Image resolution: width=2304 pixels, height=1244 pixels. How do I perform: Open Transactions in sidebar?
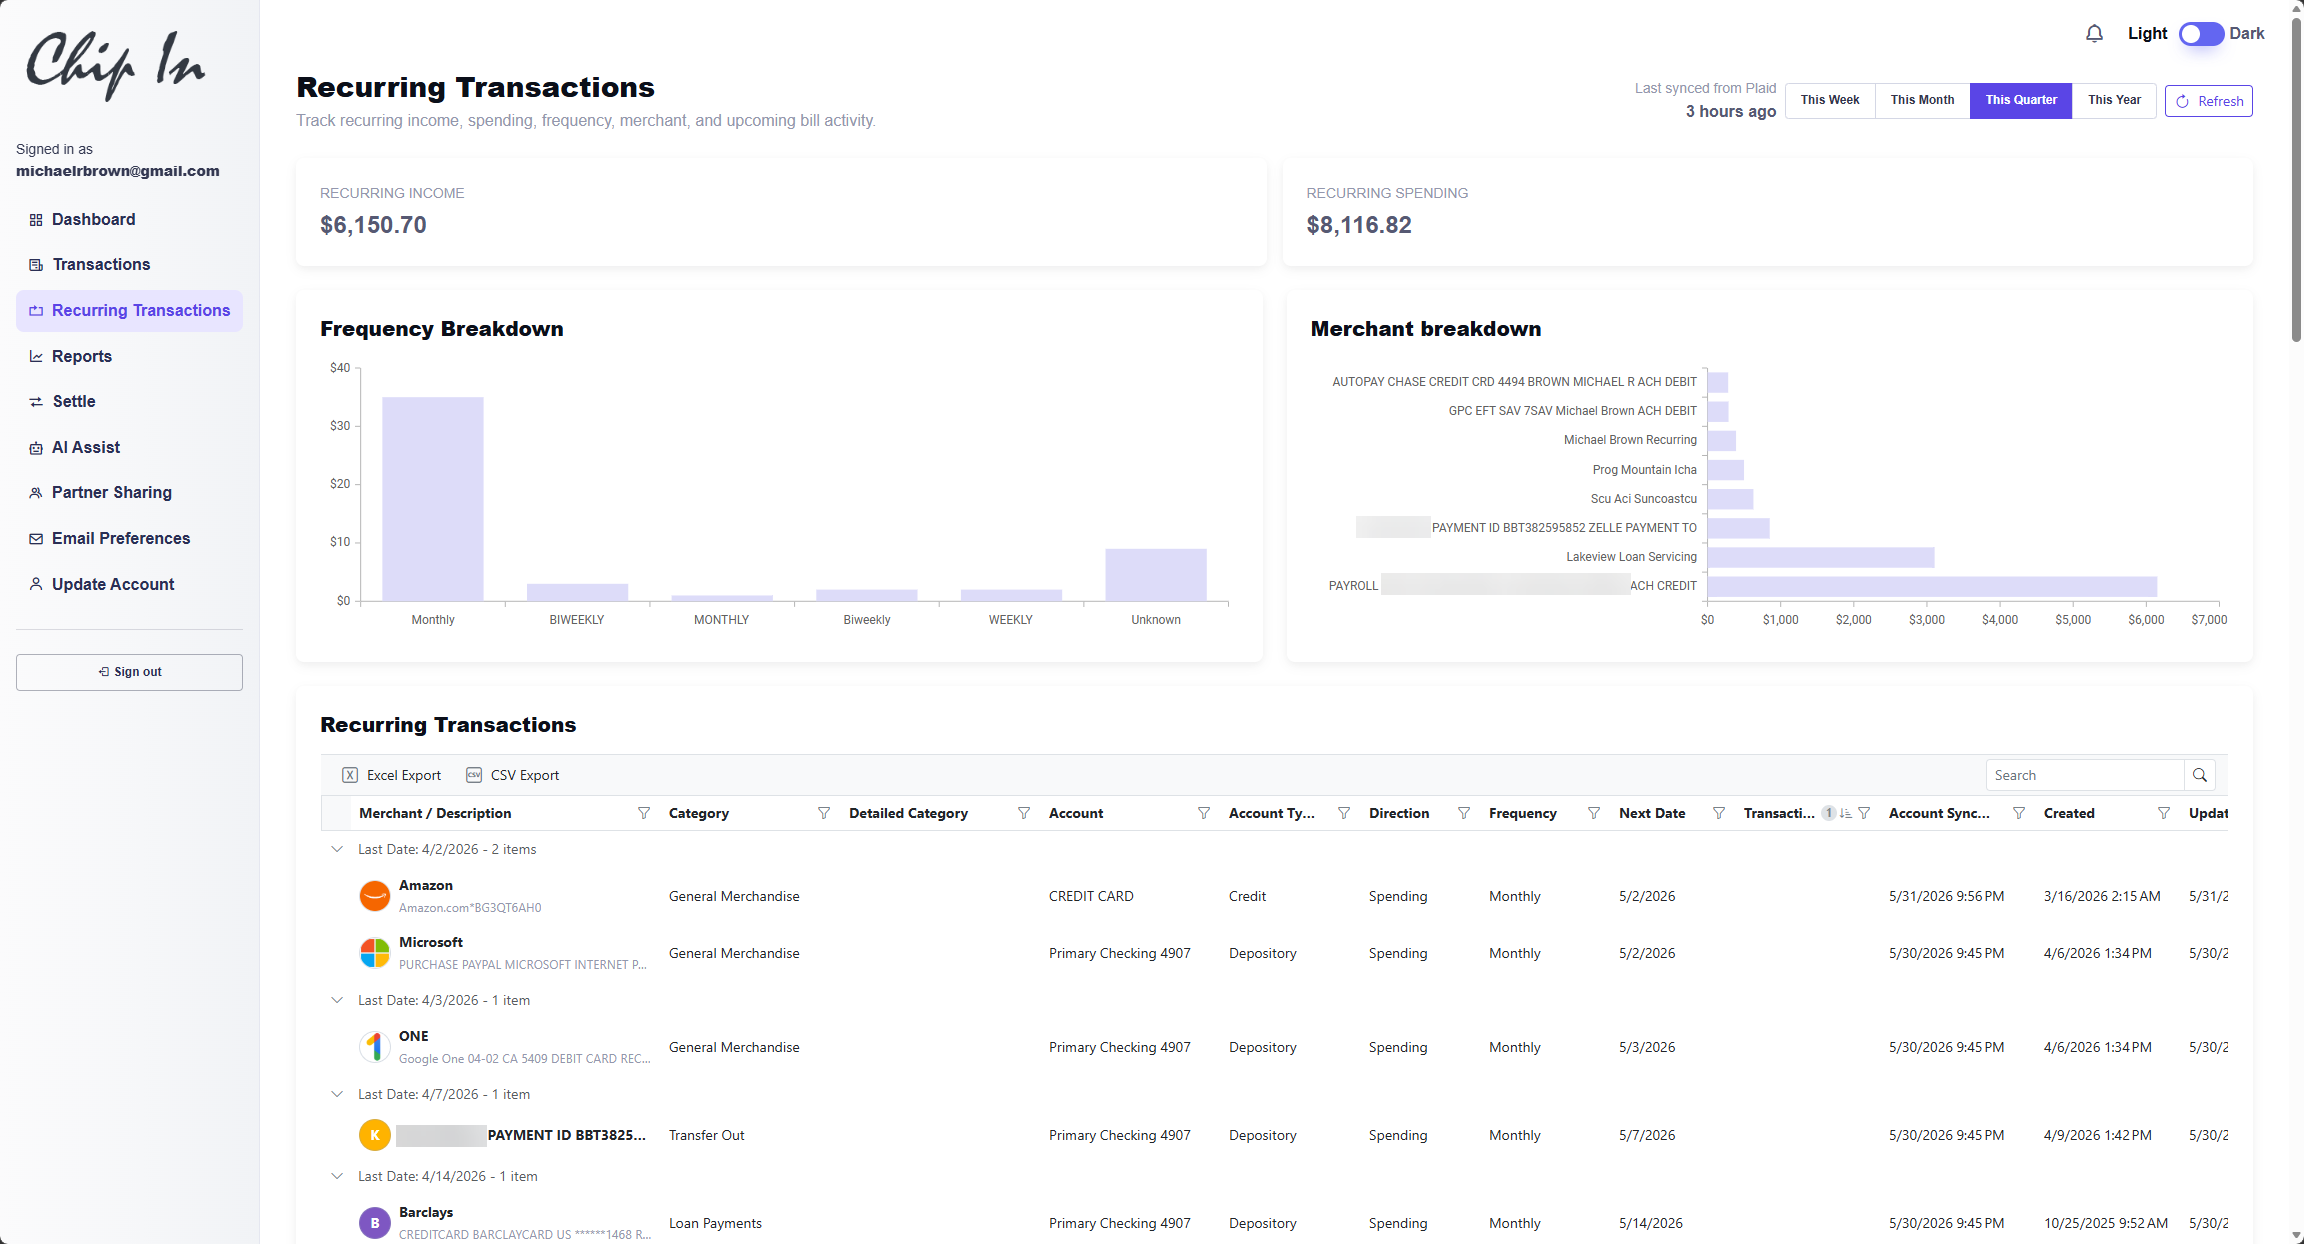pos(129,264)
